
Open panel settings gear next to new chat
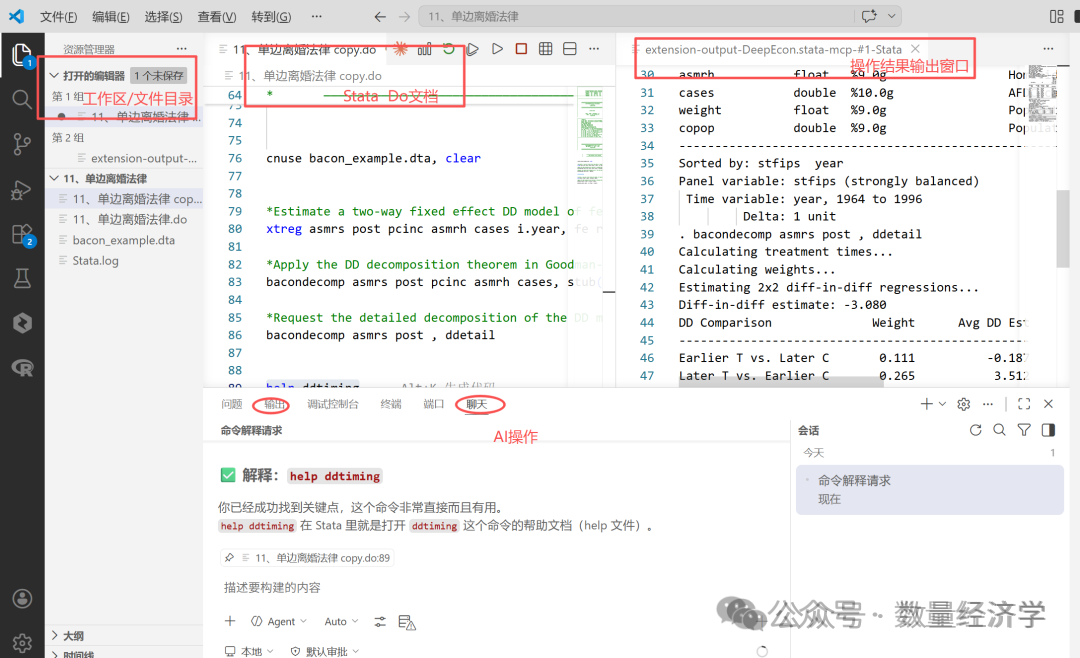(x=964, y=404)
